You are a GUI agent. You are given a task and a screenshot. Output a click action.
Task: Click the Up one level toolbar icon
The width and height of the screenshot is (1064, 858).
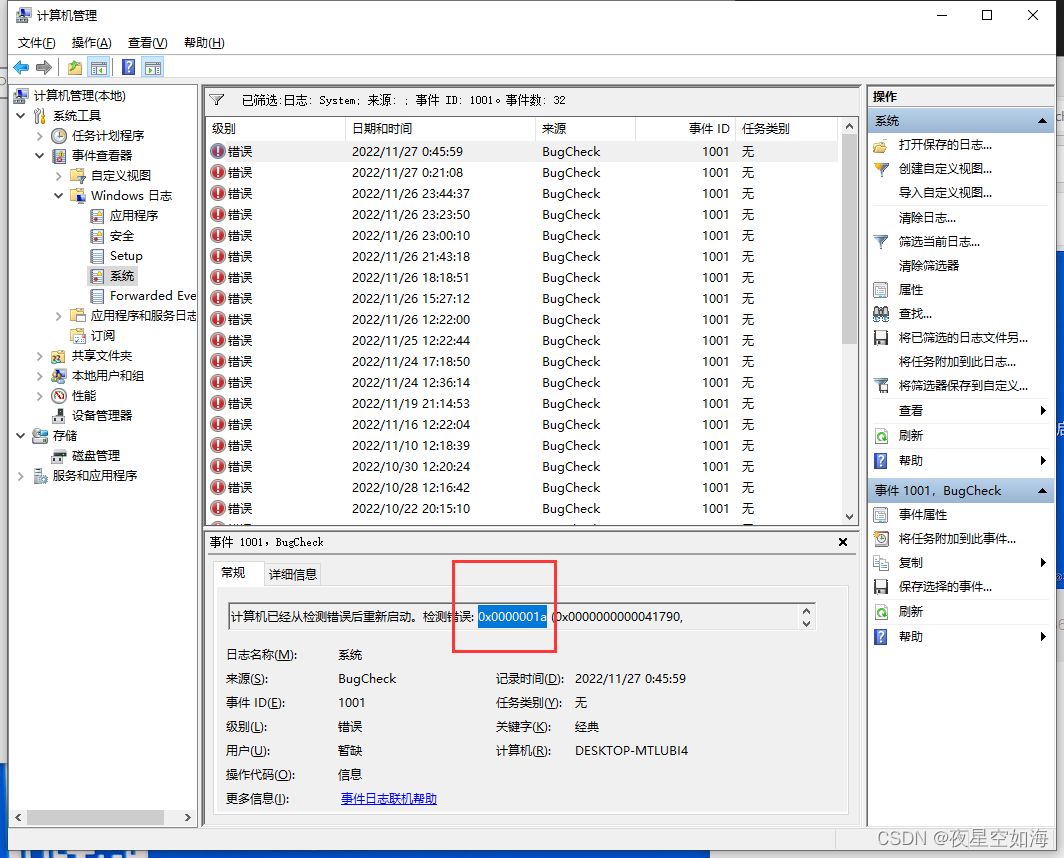[x=75, y=67]
